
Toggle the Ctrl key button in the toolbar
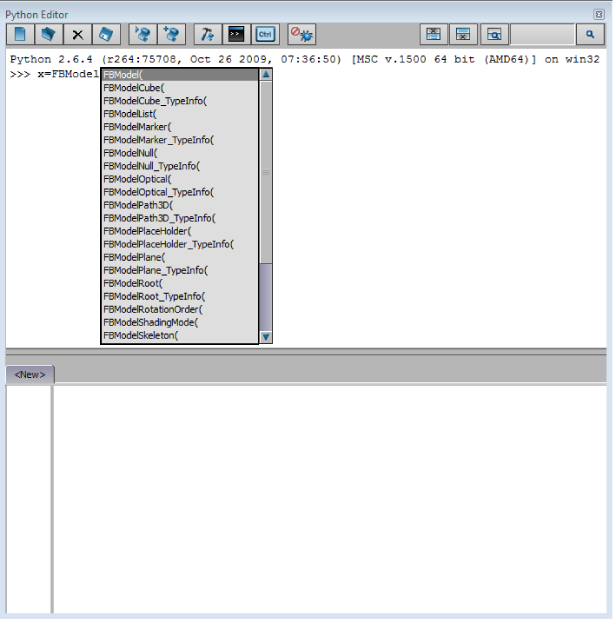pos(265,34)
